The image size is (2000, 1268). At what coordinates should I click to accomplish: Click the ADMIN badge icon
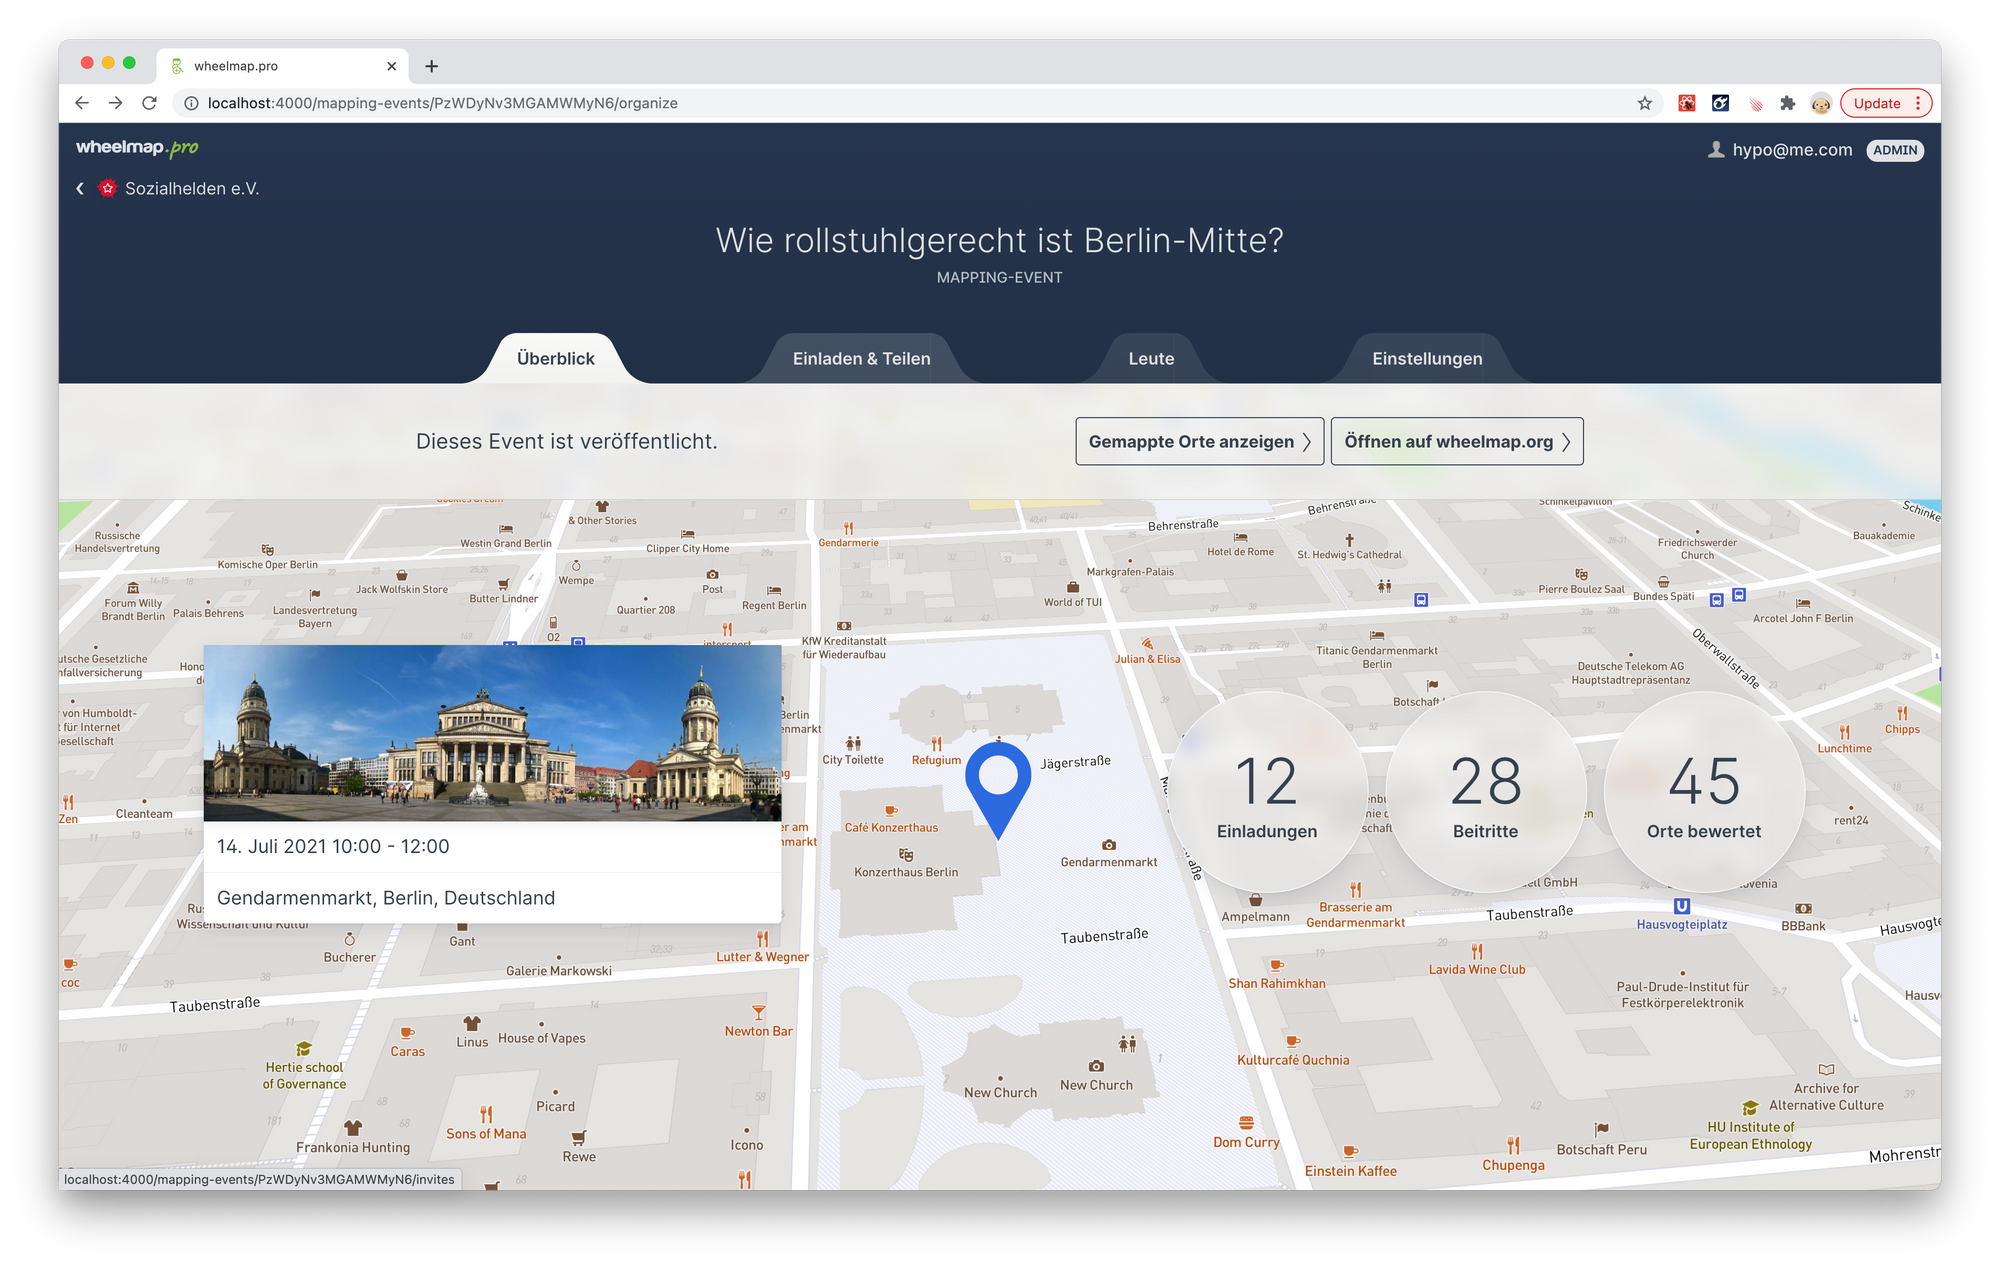(1894, 147)
